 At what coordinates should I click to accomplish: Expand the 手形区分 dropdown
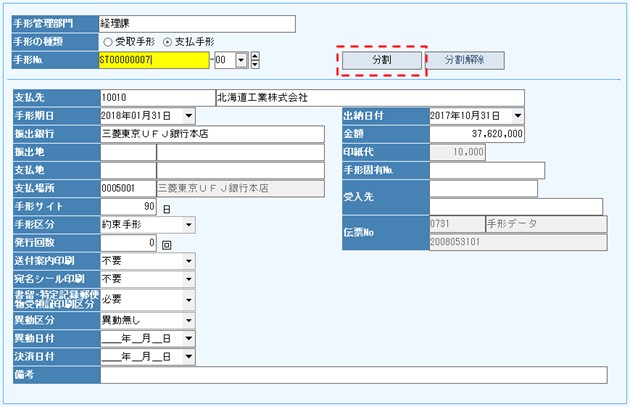coord(190,225)
